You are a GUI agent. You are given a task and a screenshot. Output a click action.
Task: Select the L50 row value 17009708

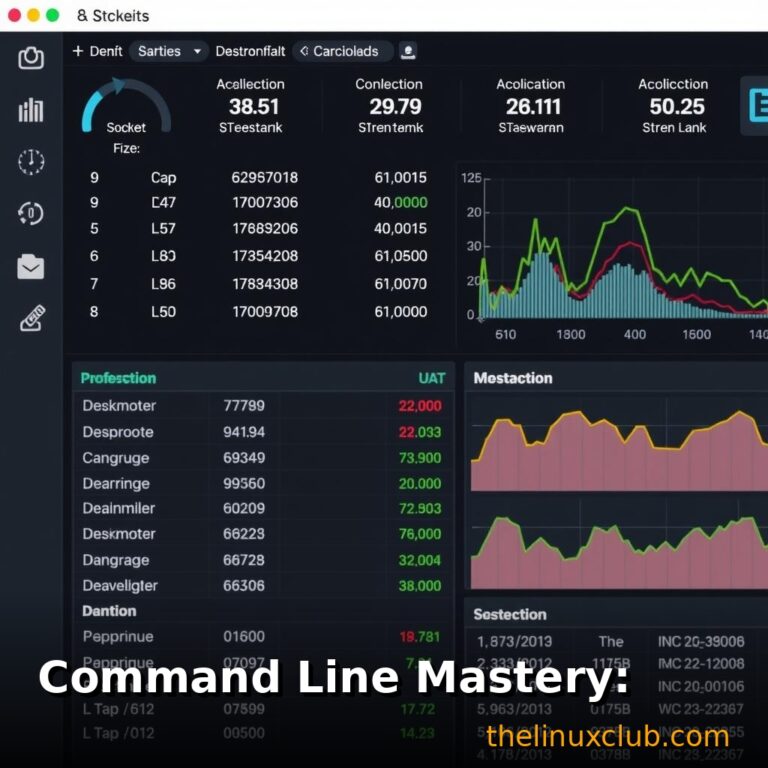coord(265,312)
